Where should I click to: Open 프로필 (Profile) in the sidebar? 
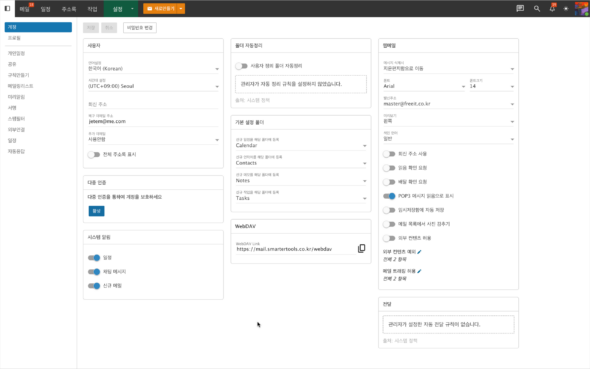point(14,38)
